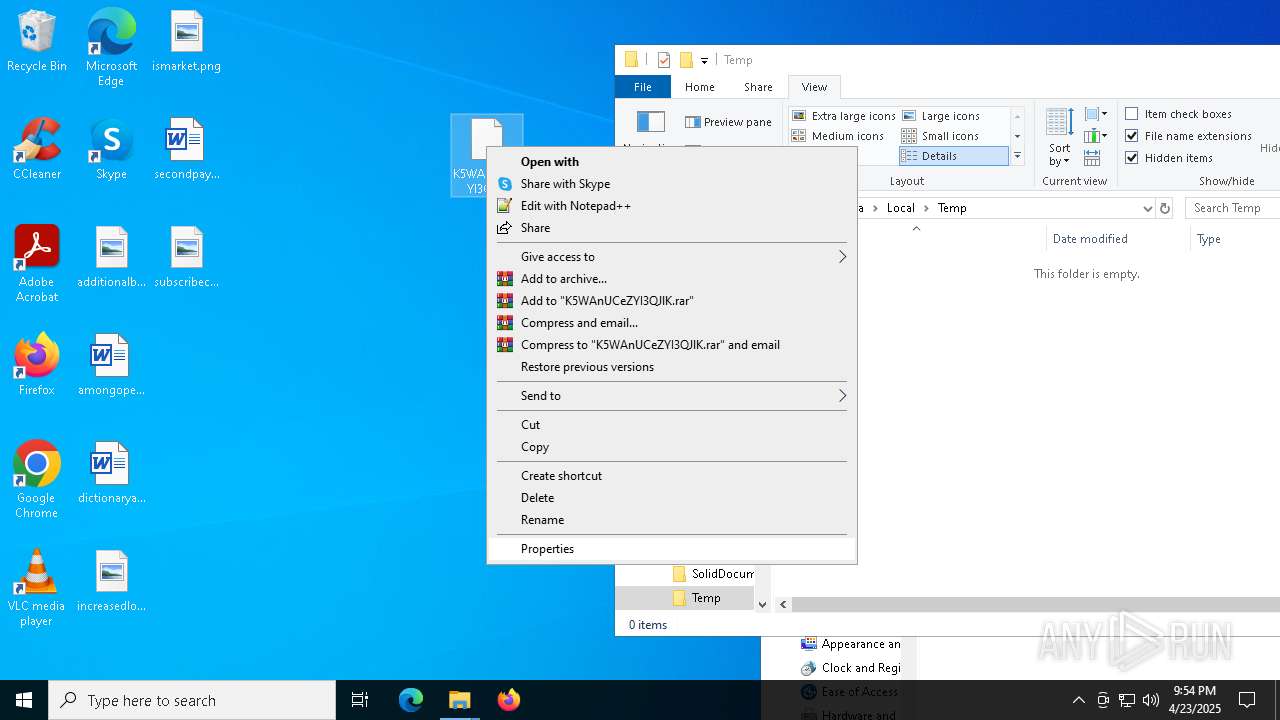Expand Give access to submenu

[671, 257]
